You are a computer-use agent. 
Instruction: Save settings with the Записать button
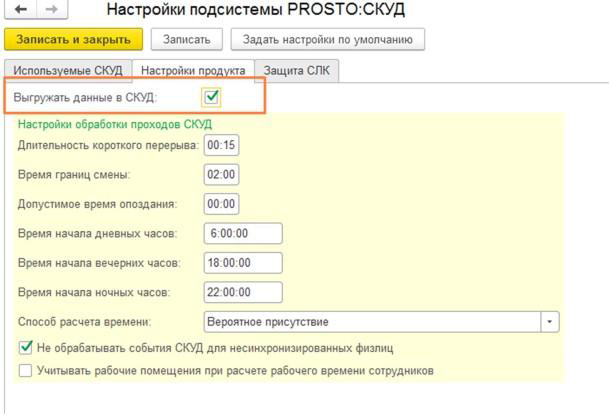186,40
